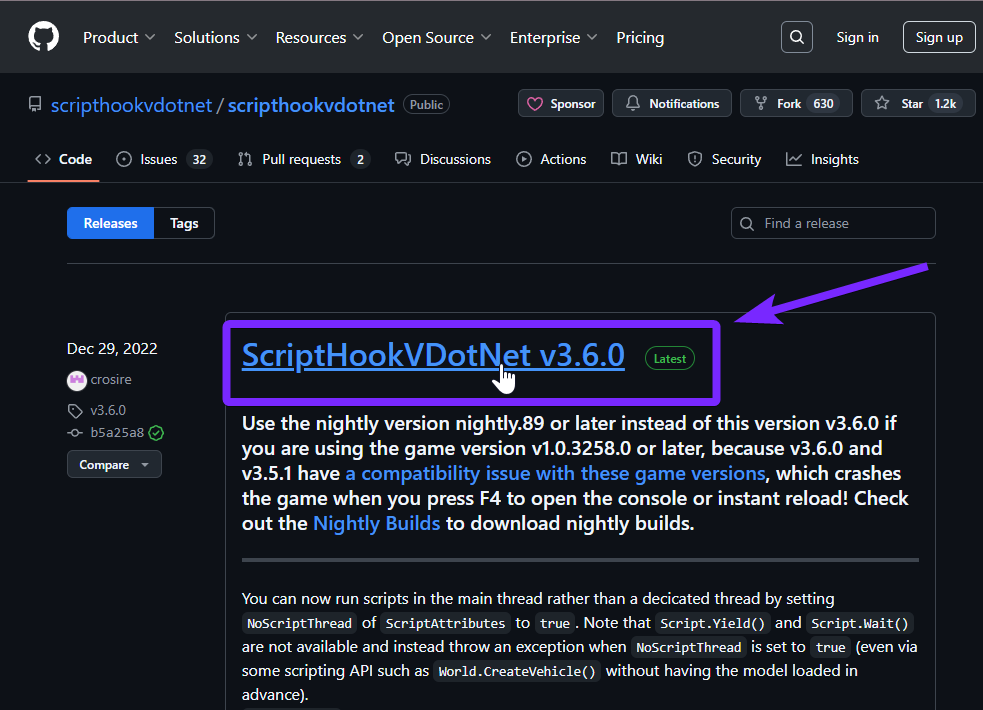Expand the Product menu
The height and width of the screenshot is (710, 983).
119,38
